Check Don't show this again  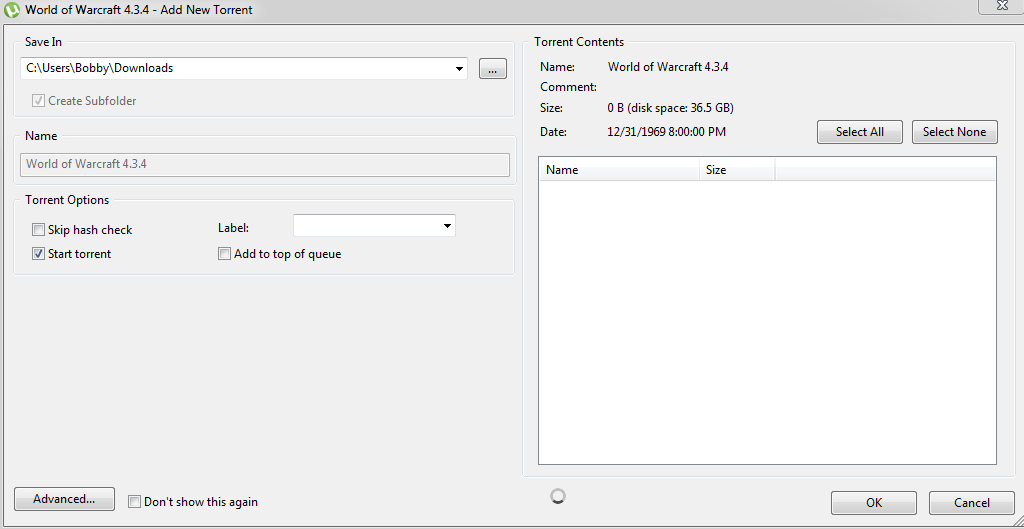(x=135, y=502)
